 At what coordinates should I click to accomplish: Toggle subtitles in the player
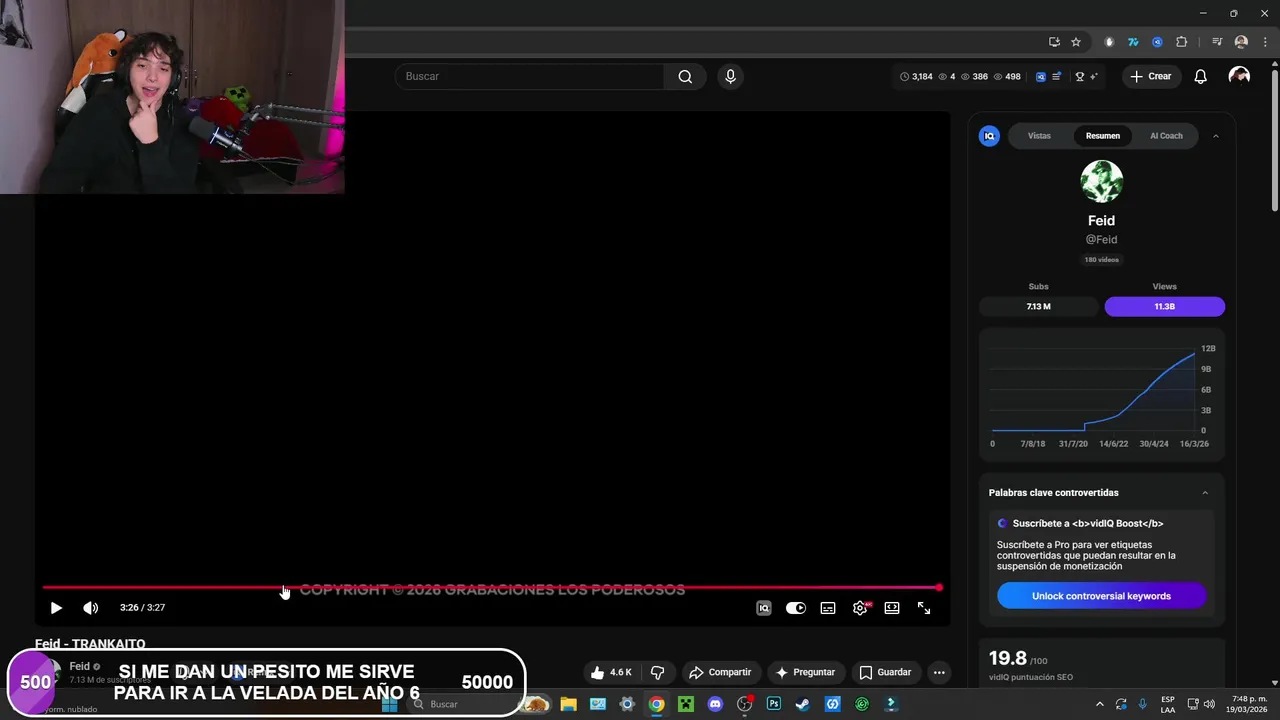point(828,608)
